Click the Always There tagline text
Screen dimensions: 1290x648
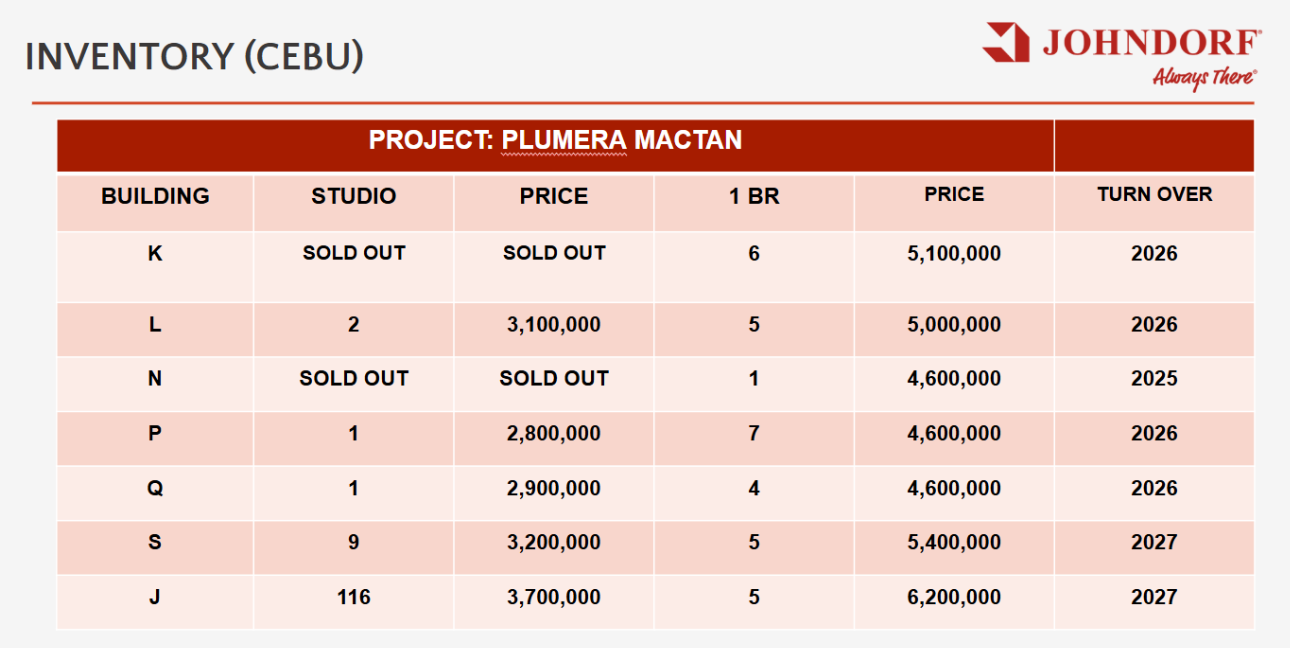1204,78
